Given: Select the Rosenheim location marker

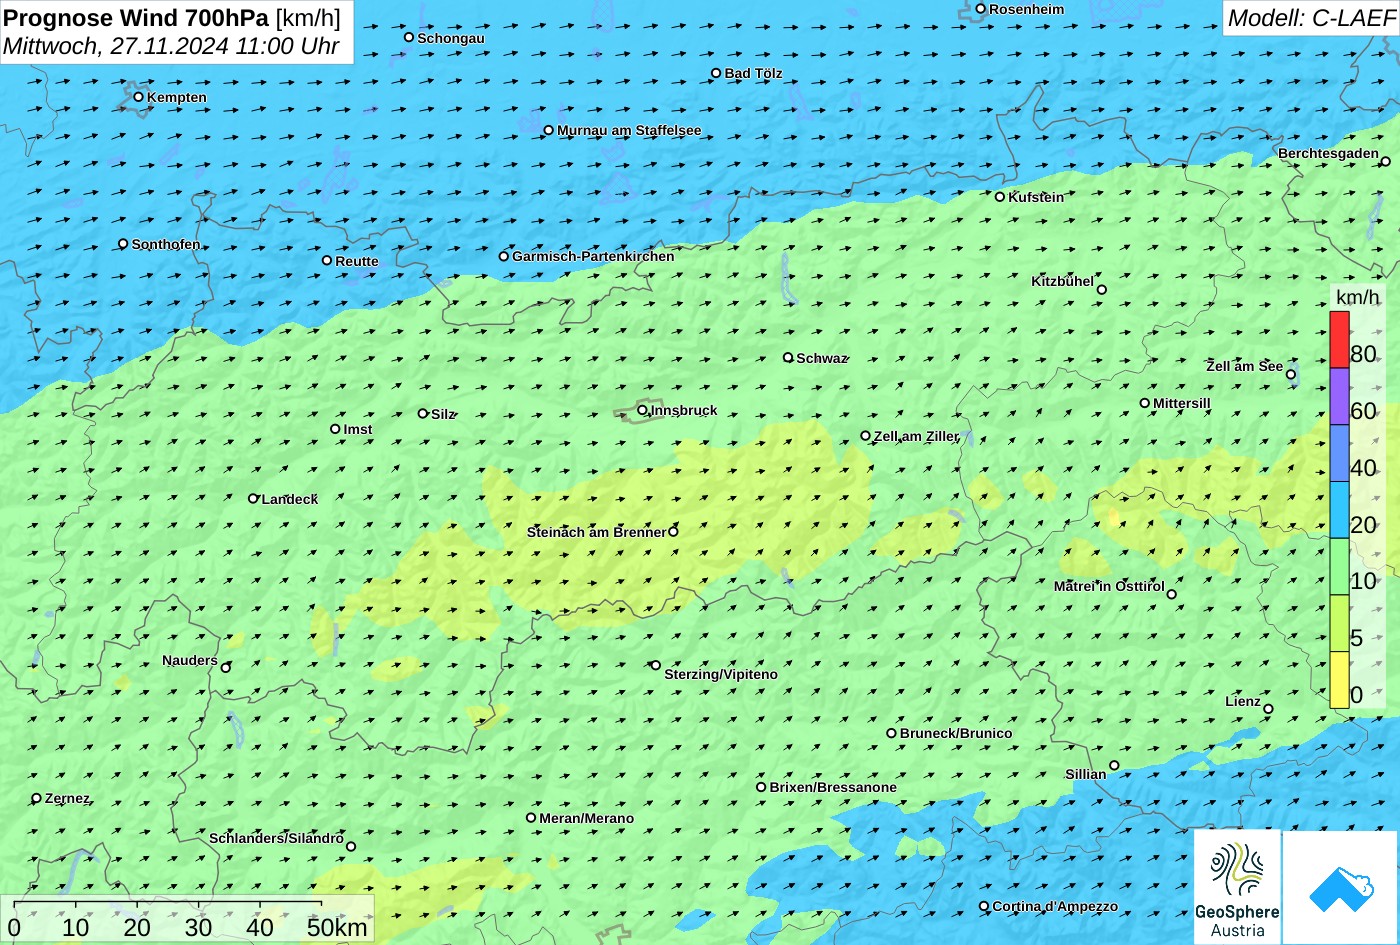Looking at the screenshot, I should coord(981,9).
